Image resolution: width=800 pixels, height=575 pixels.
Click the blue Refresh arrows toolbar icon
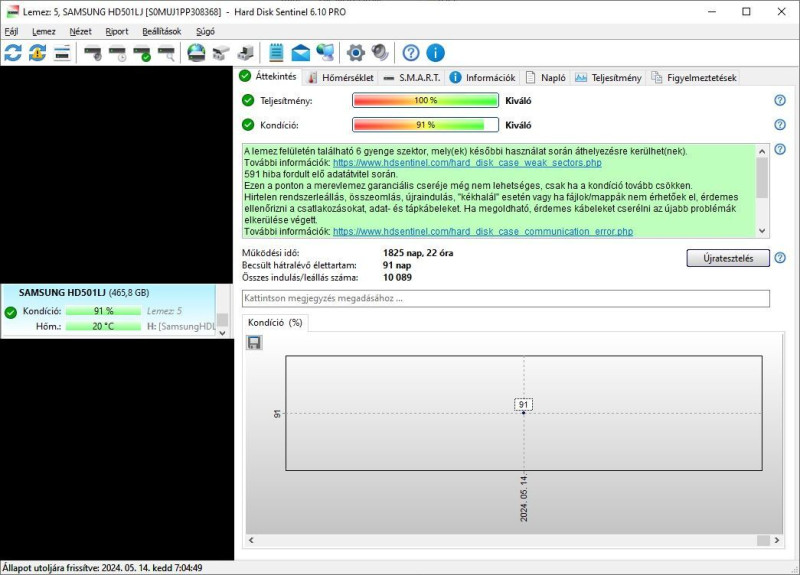coord(13,53)
